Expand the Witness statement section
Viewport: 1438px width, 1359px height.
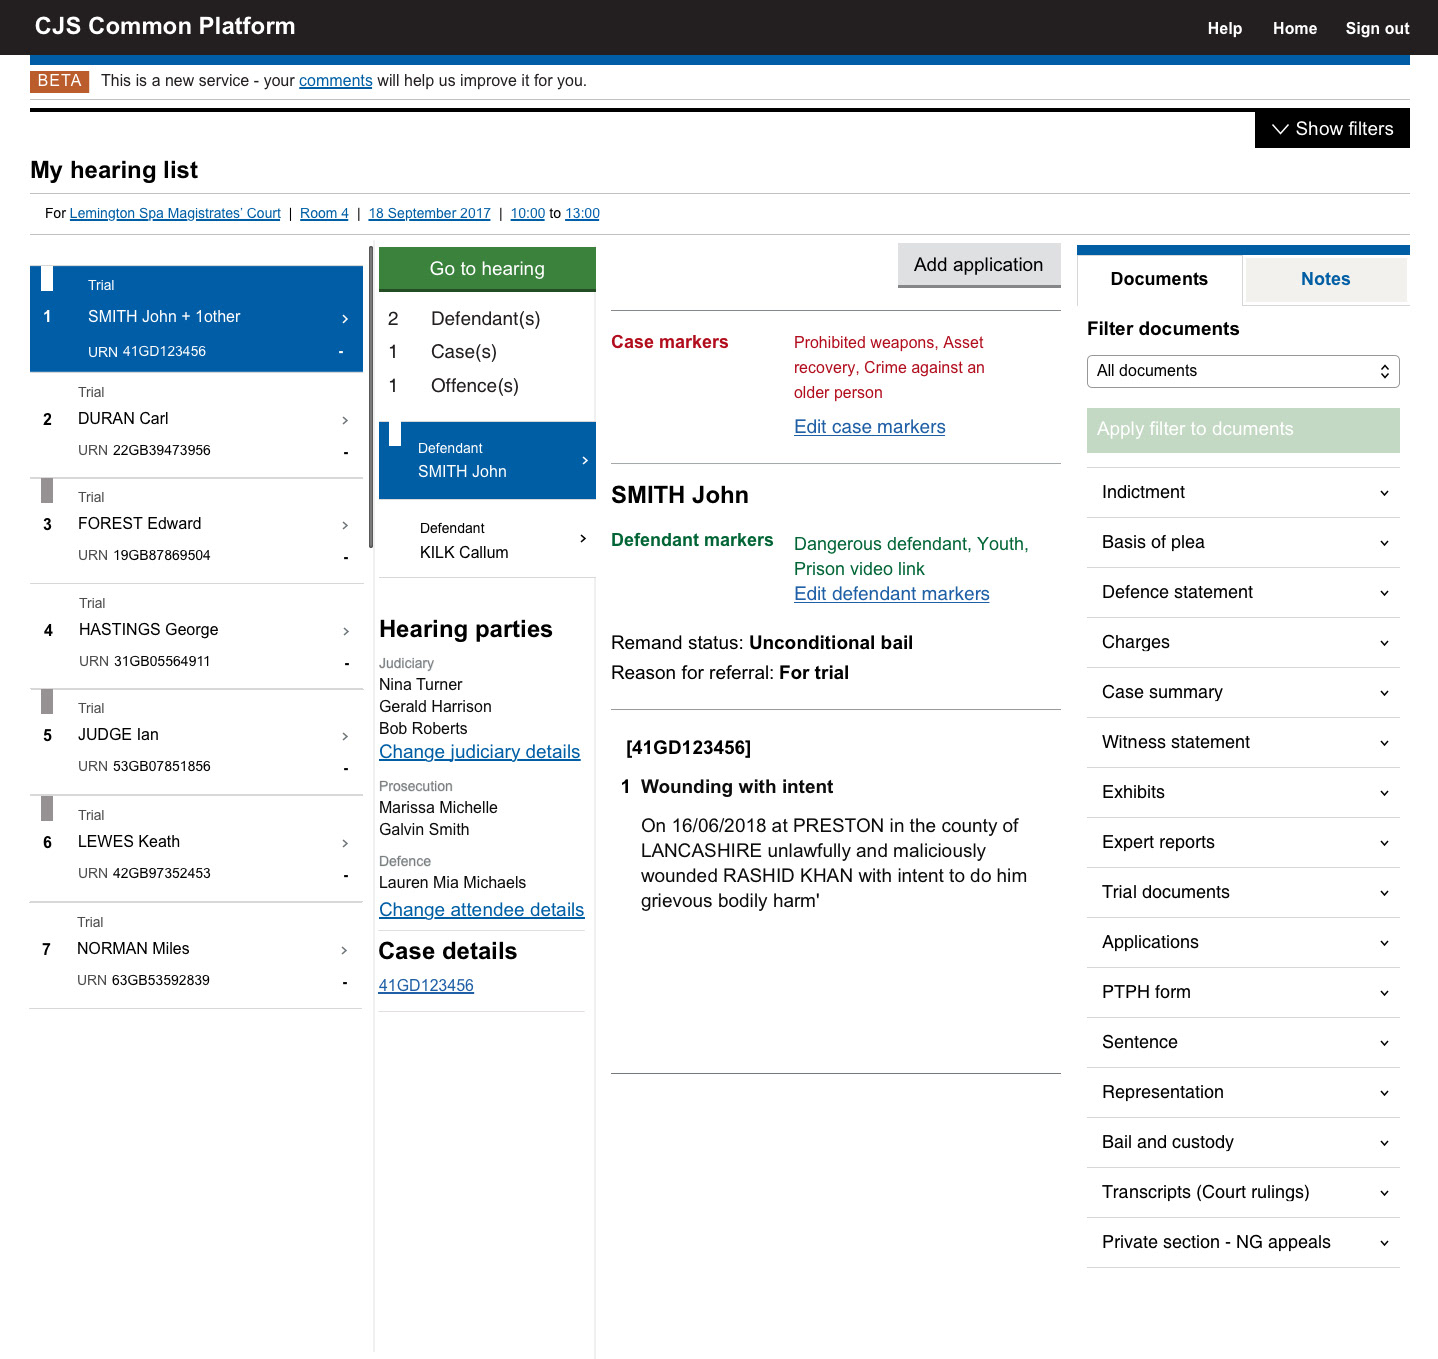1243,742
